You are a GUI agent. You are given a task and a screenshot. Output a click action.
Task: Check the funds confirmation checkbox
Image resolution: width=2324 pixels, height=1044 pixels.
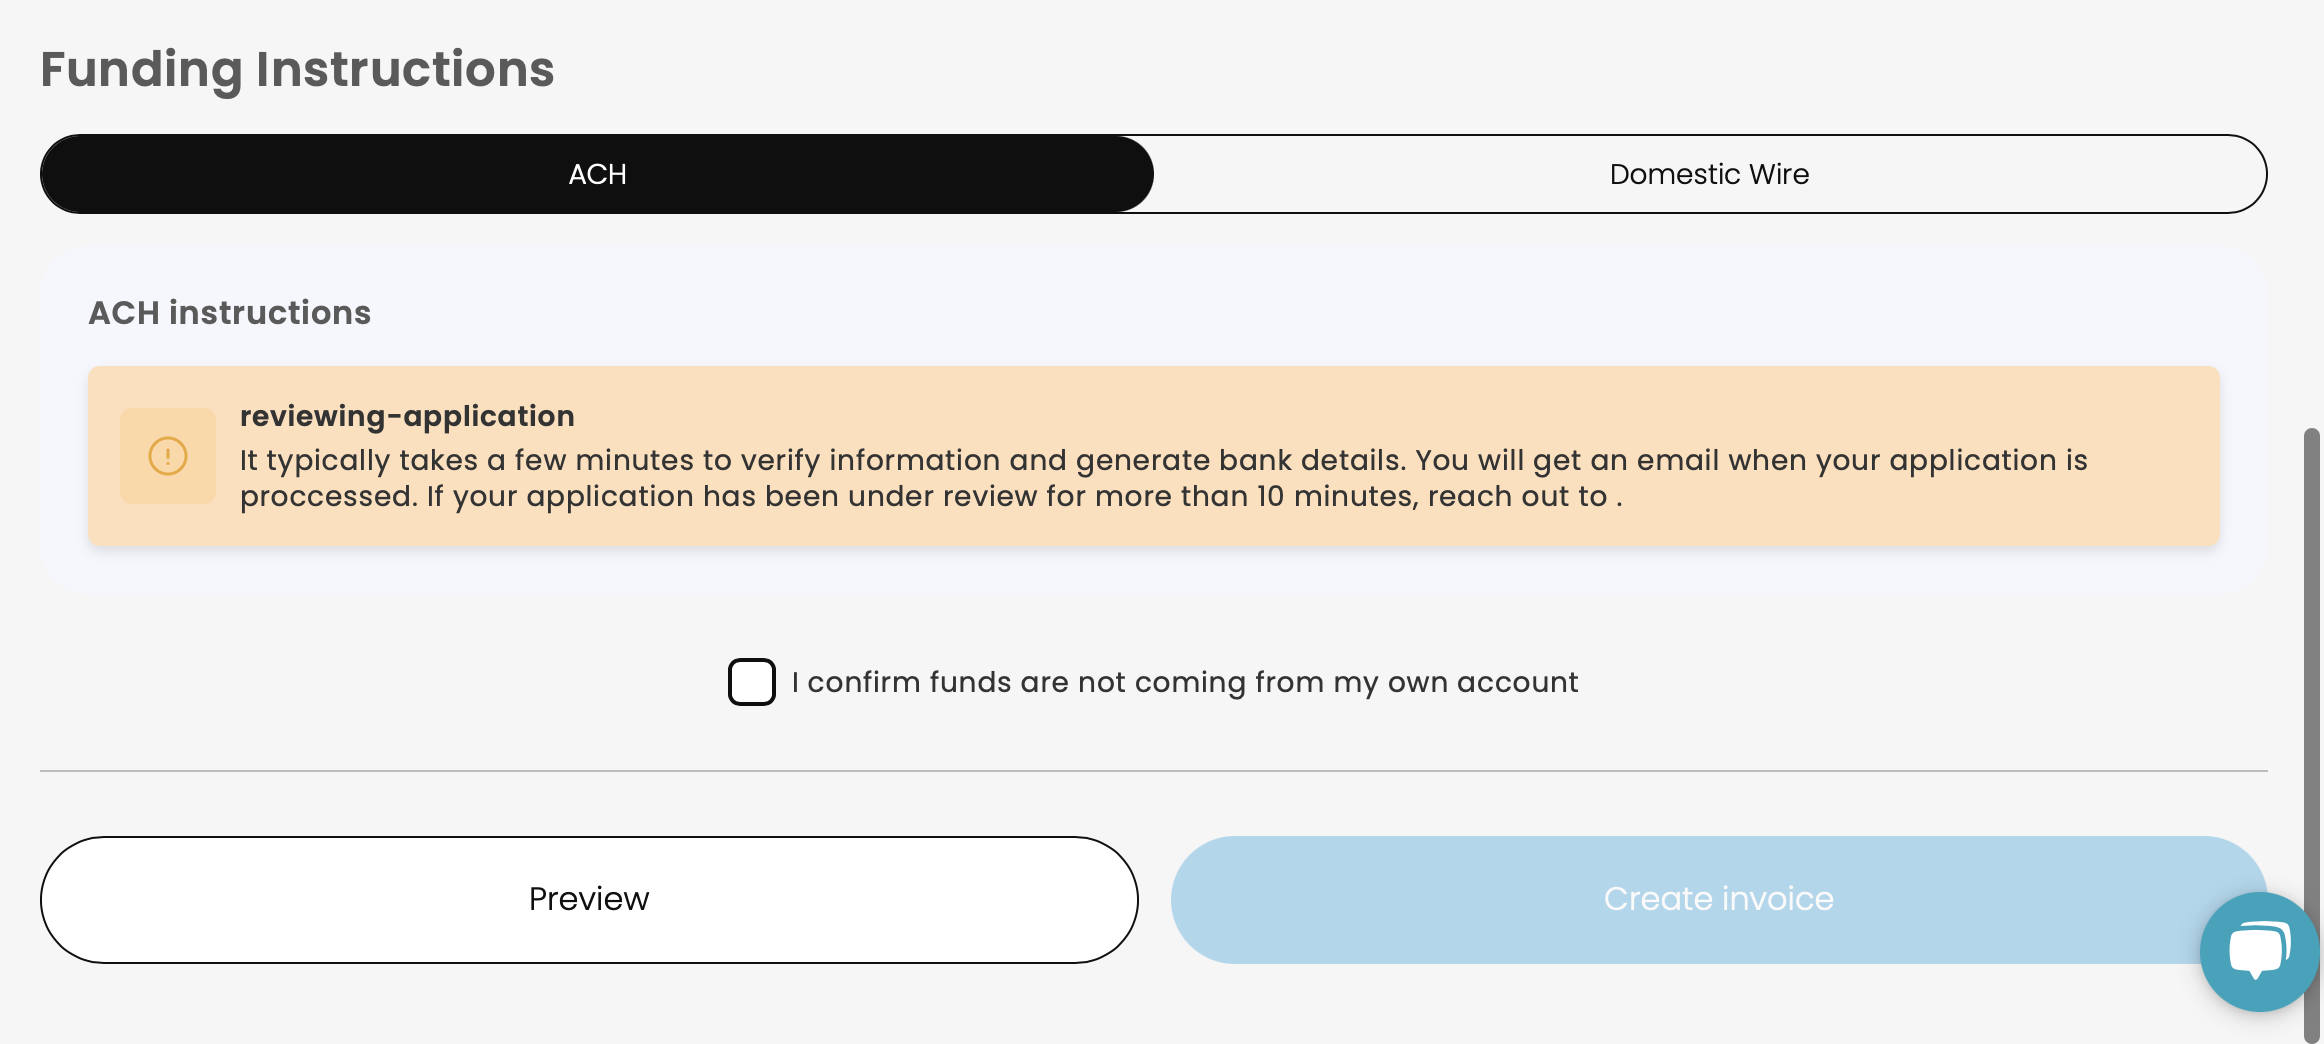pyautogui.click(x=752, y=682)
